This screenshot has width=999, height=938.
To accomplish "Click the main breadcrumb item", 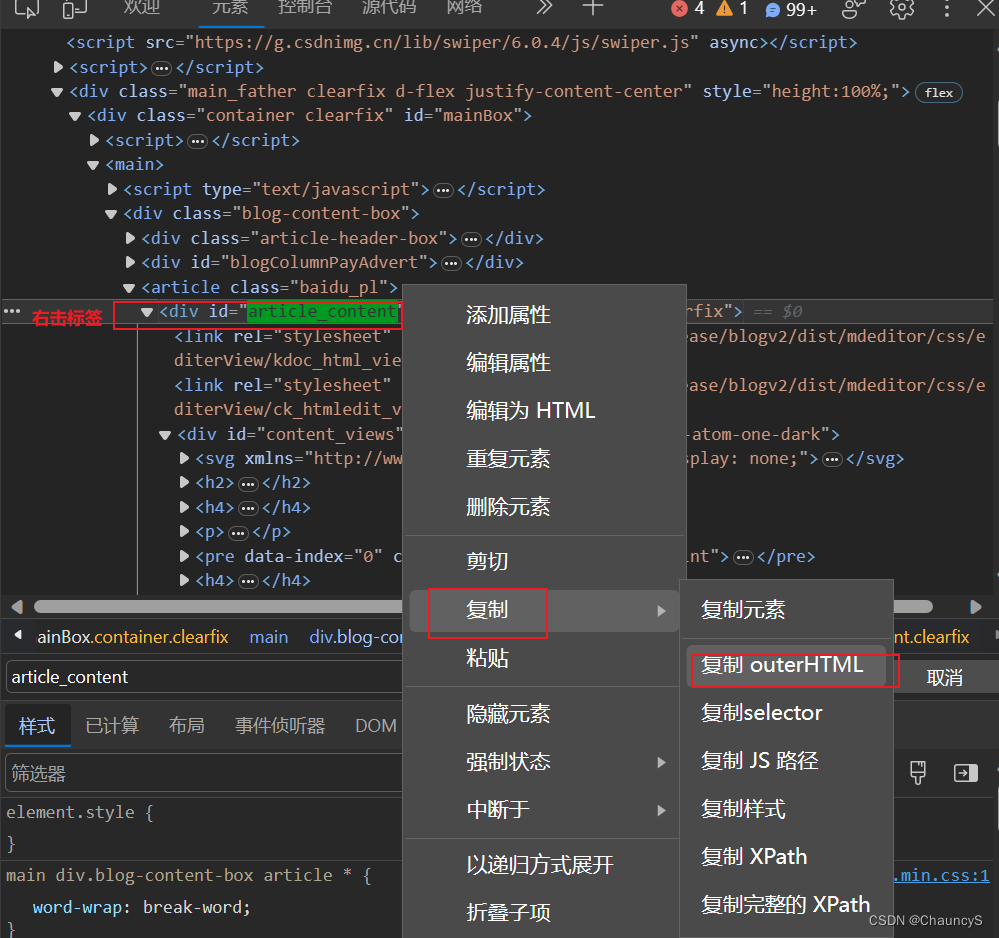I will point(269,637).
